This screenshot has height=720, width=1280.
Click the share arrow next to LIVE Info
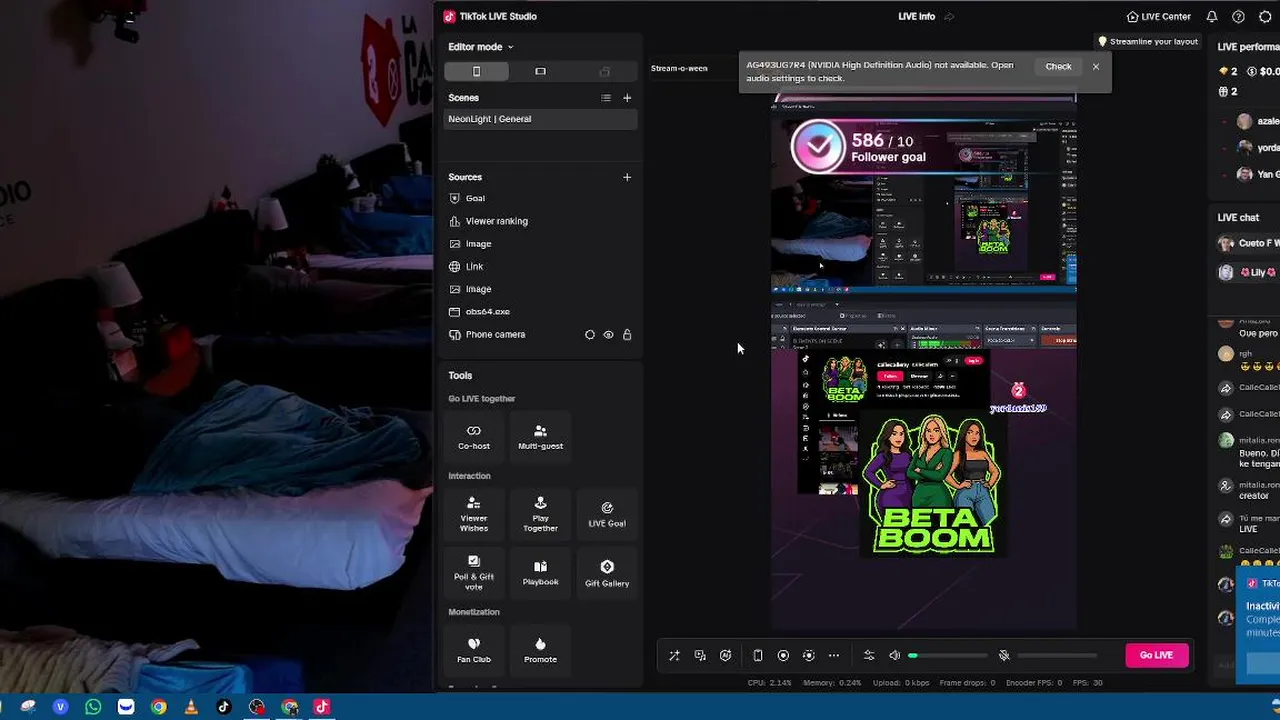pos(949,17)
